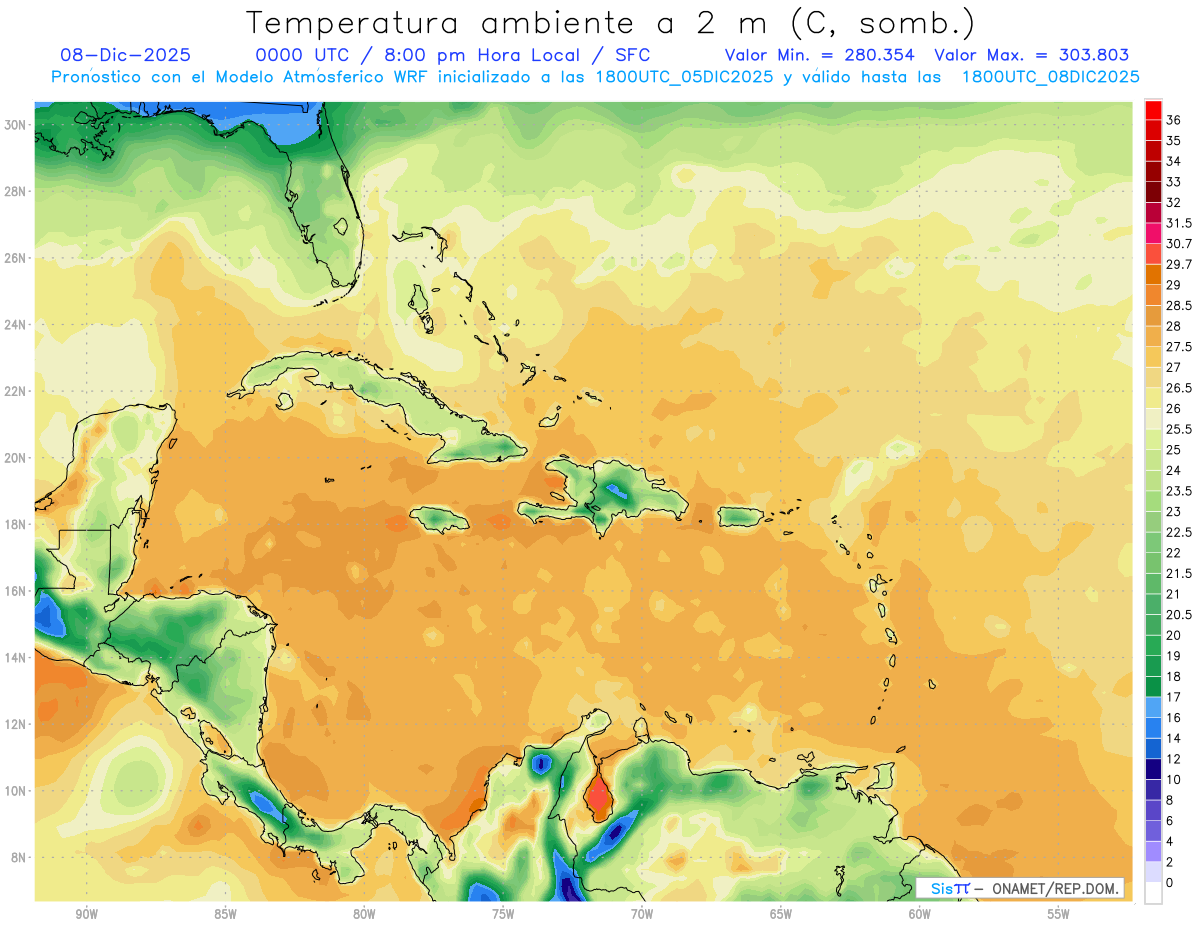Viewport: 1200px width, 927px height.
Task: Click the longitude label "55W"
Action: pos(1059,914)
